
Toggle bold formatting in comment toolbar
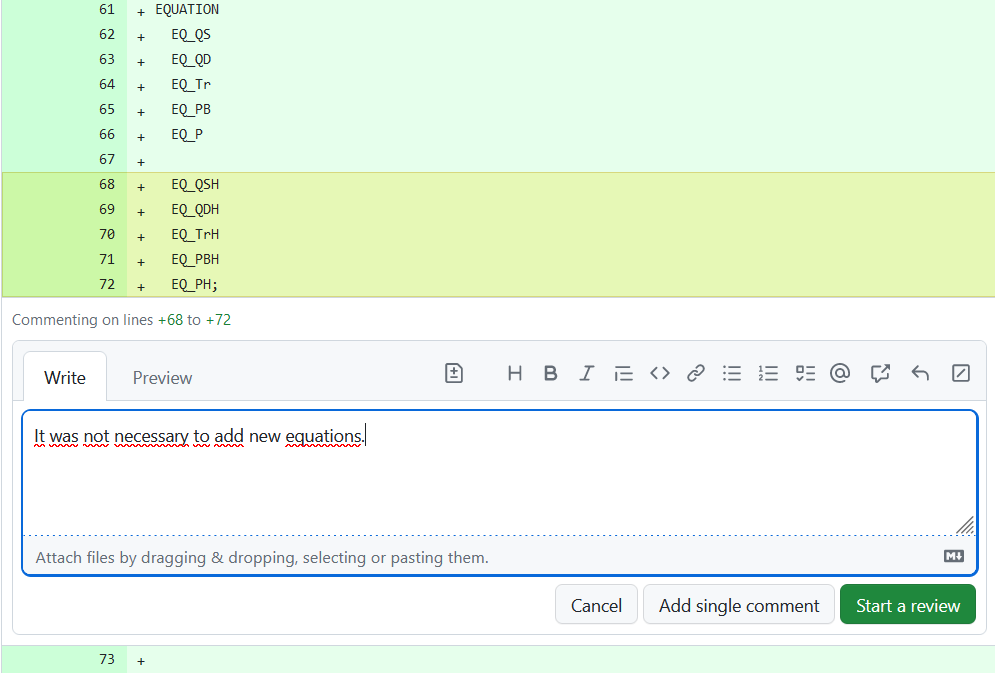pos(550,373)
